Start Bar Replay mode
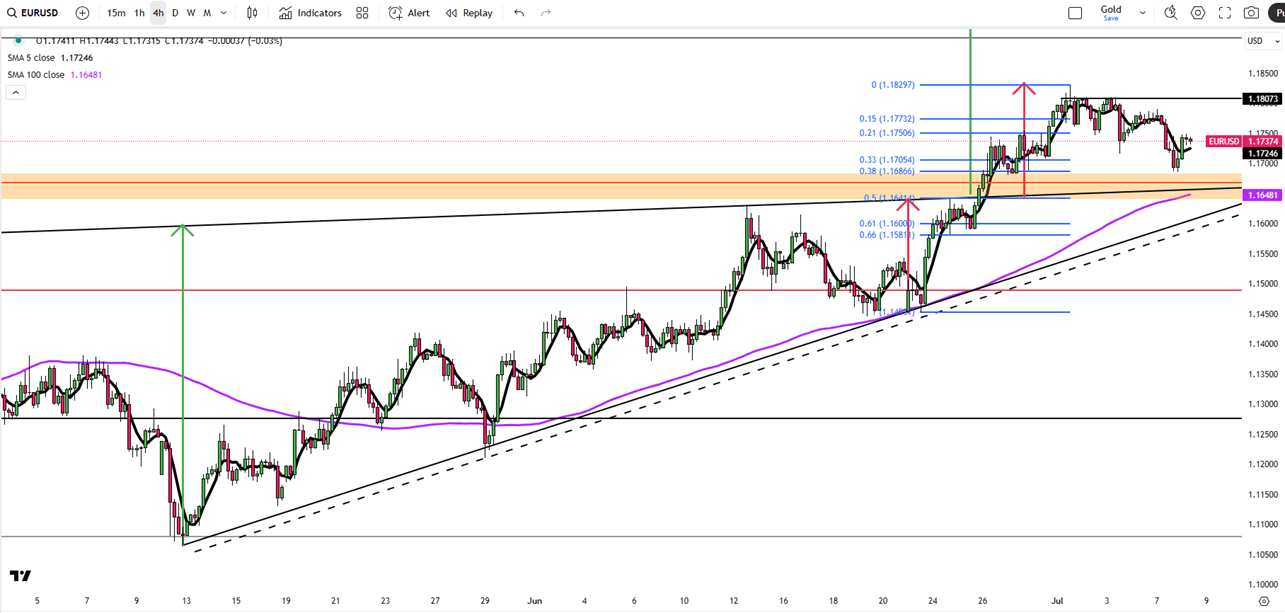The height and width of the screenshot is (613, 1285). click(469, 13)
